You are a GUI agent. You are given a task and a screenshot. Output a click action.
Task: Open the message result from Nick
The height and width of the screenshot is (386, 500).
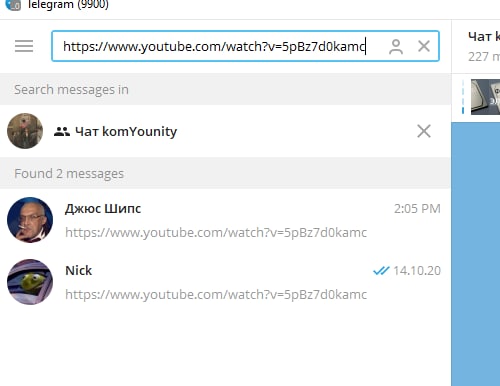point(225,282)
